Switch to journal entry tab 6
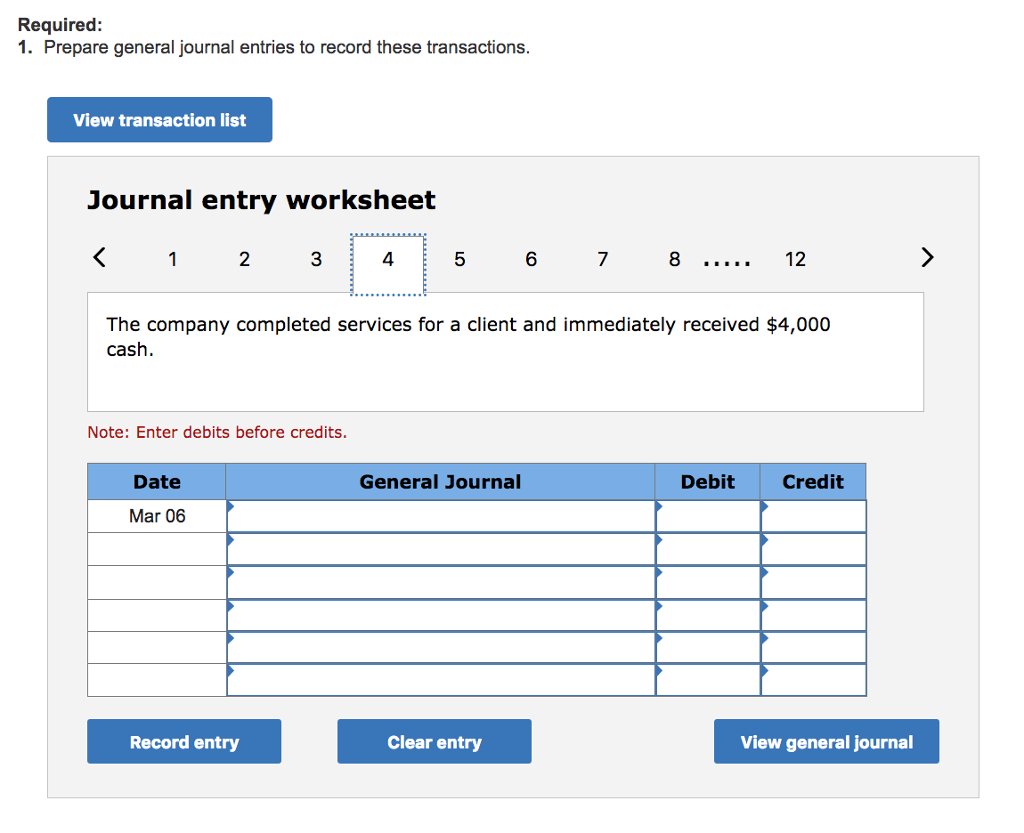The height and width of the screenshot is (833, 1024). 531,259
